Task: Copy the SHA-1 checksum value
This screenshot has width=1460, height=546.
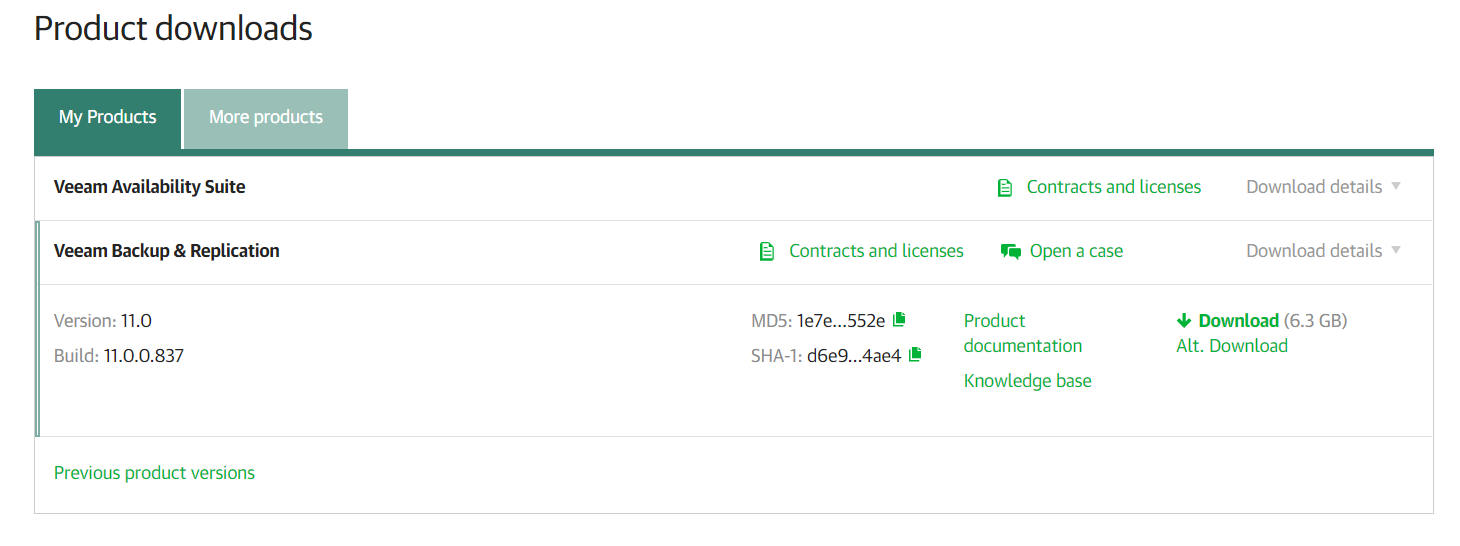Action: pyautogui.click(x=915, y=354)
